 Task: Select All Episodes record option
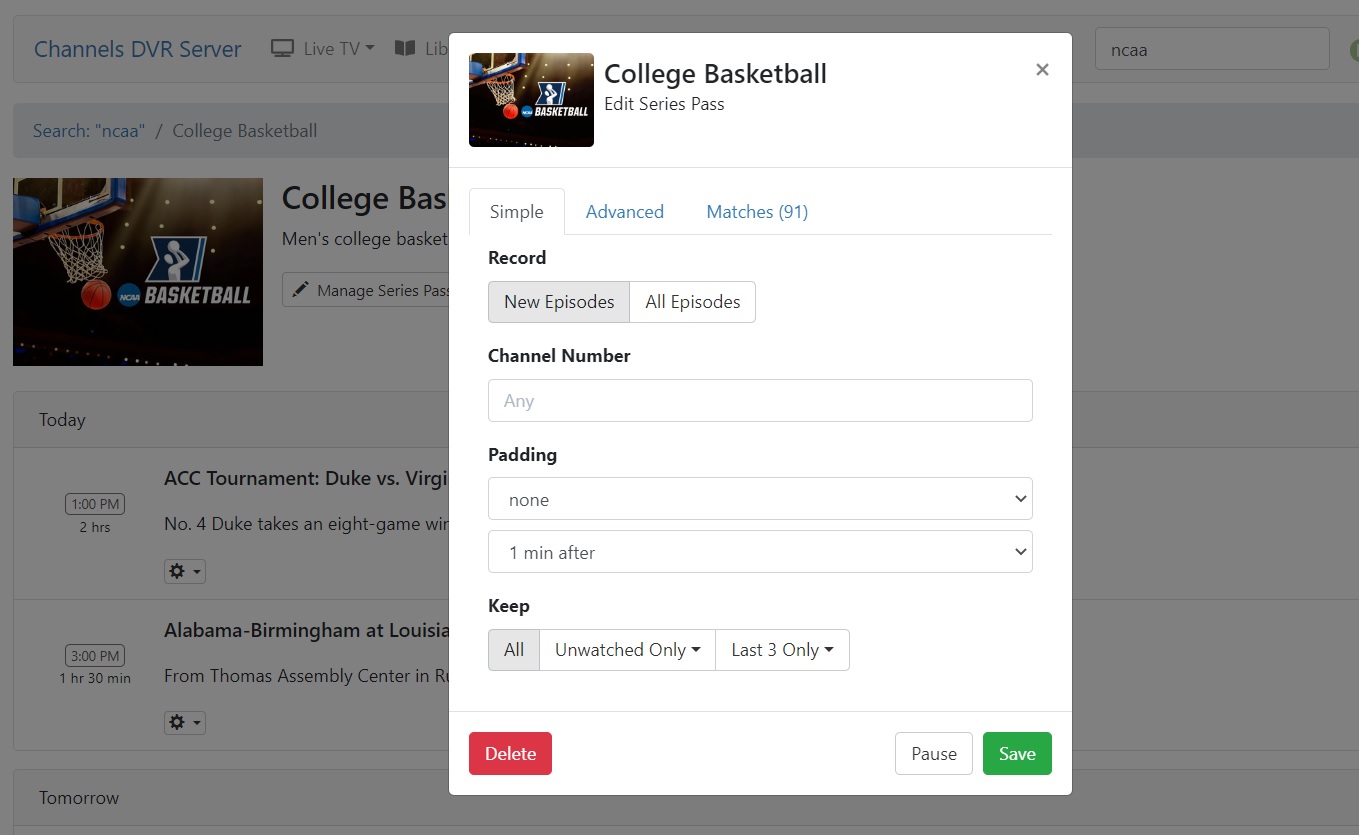click(692, 302)
